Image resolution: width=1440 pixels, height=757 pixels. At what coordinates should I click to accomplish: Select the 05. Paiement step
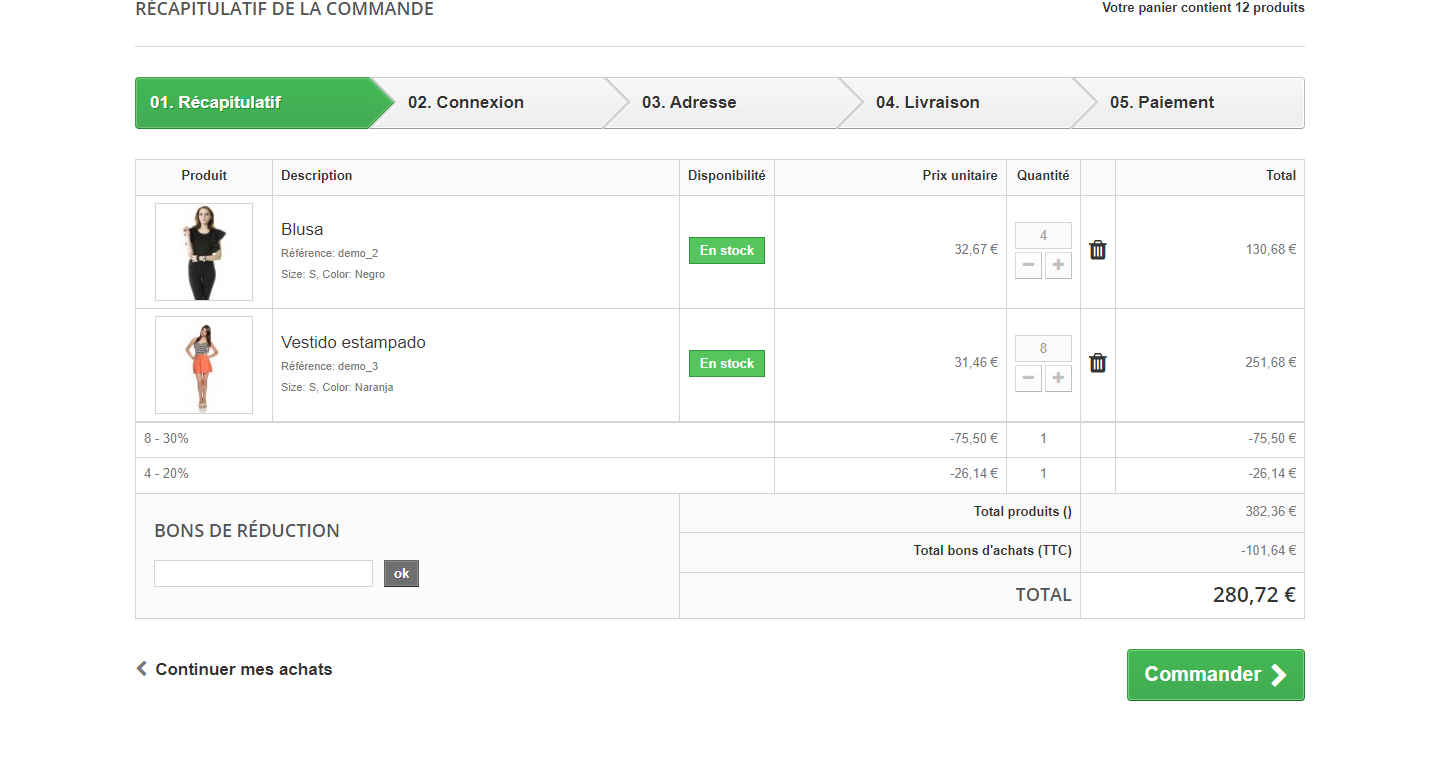[1162, 103]
